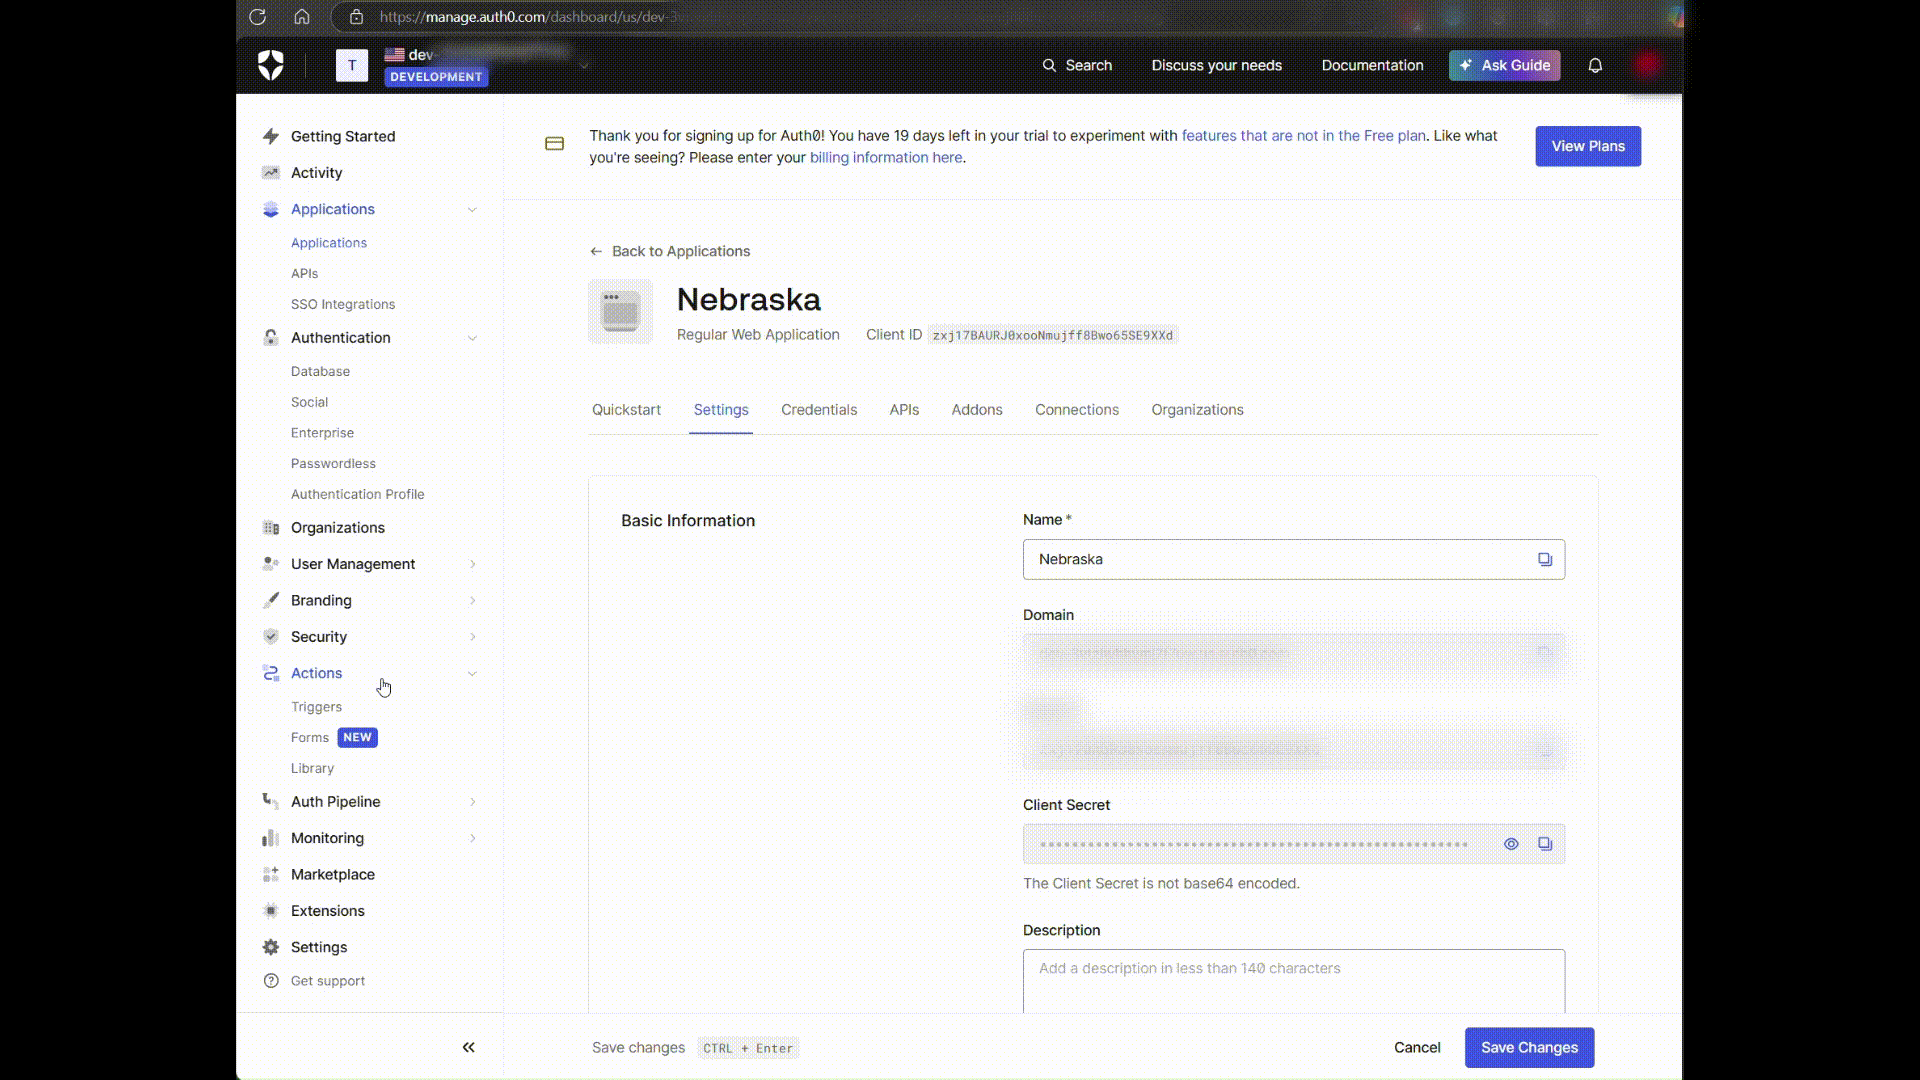
Task: Collapse the Authentication section chevron
Action: coord(472,337)
